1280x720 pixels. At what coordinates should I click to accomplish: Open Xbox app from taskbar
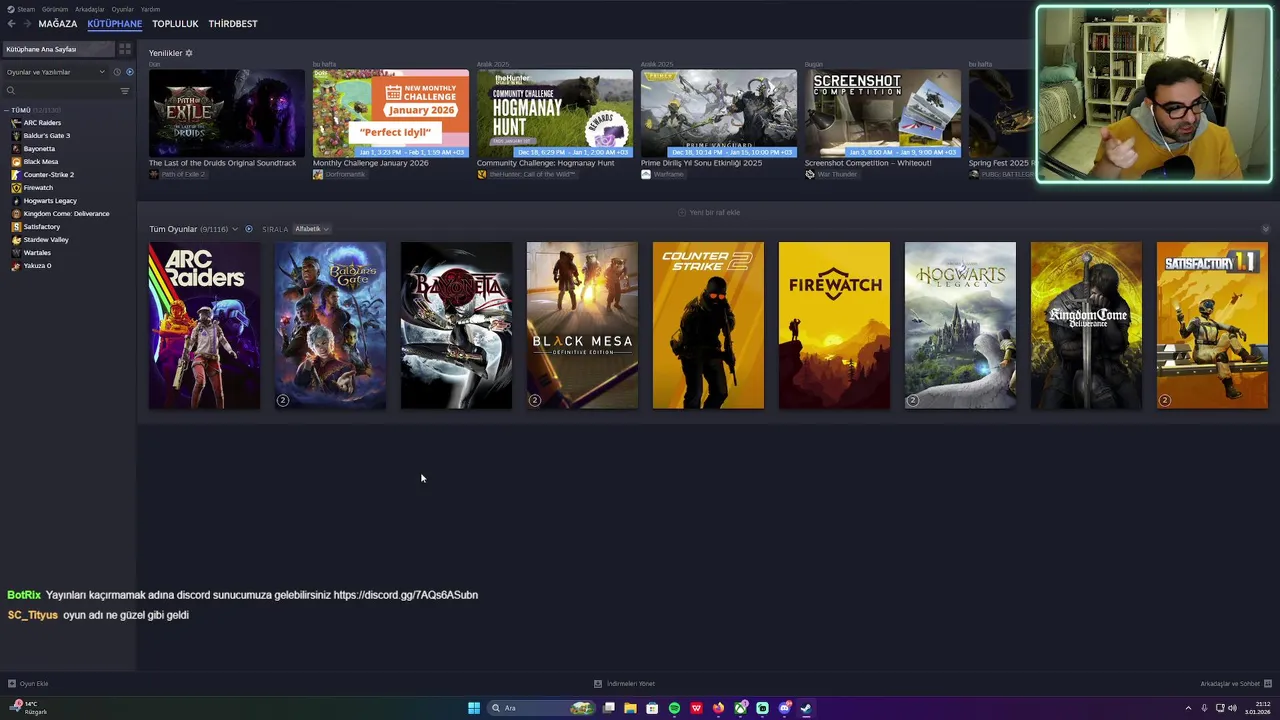tap(740, 708)
